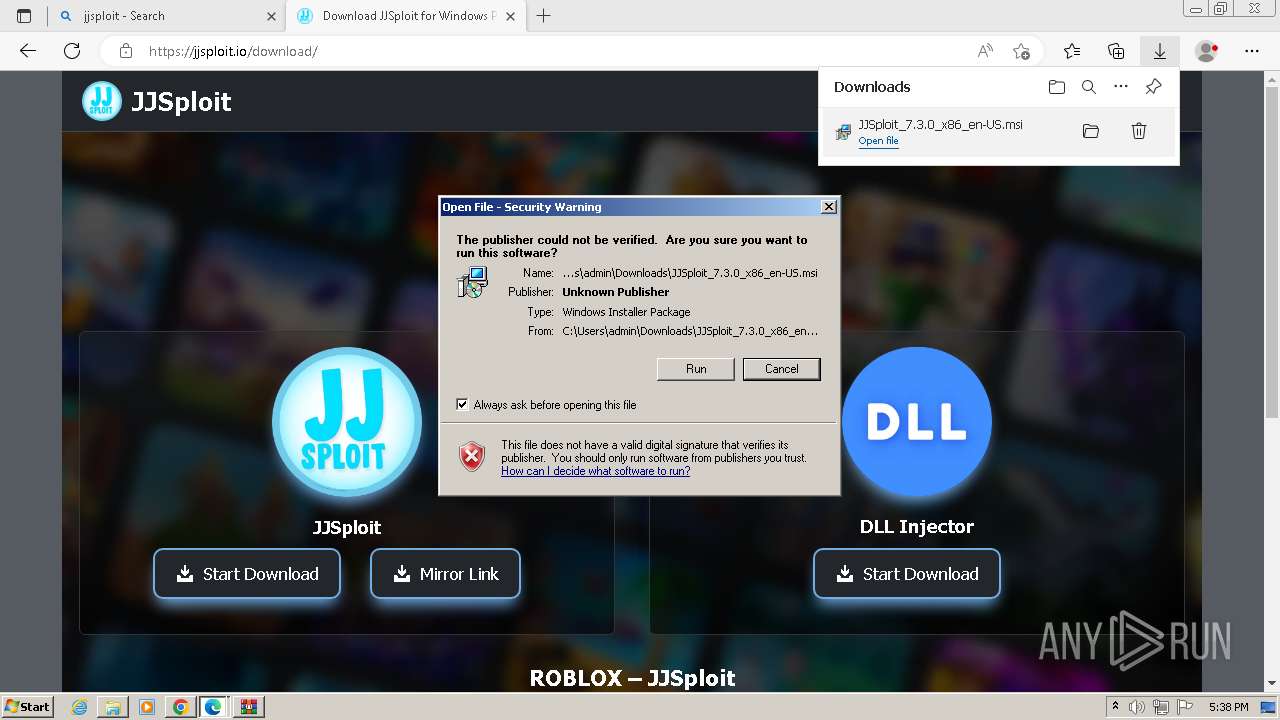Click the blue DLL round logo
Viewport: 1280px width, 720px height.
[917, 421]
